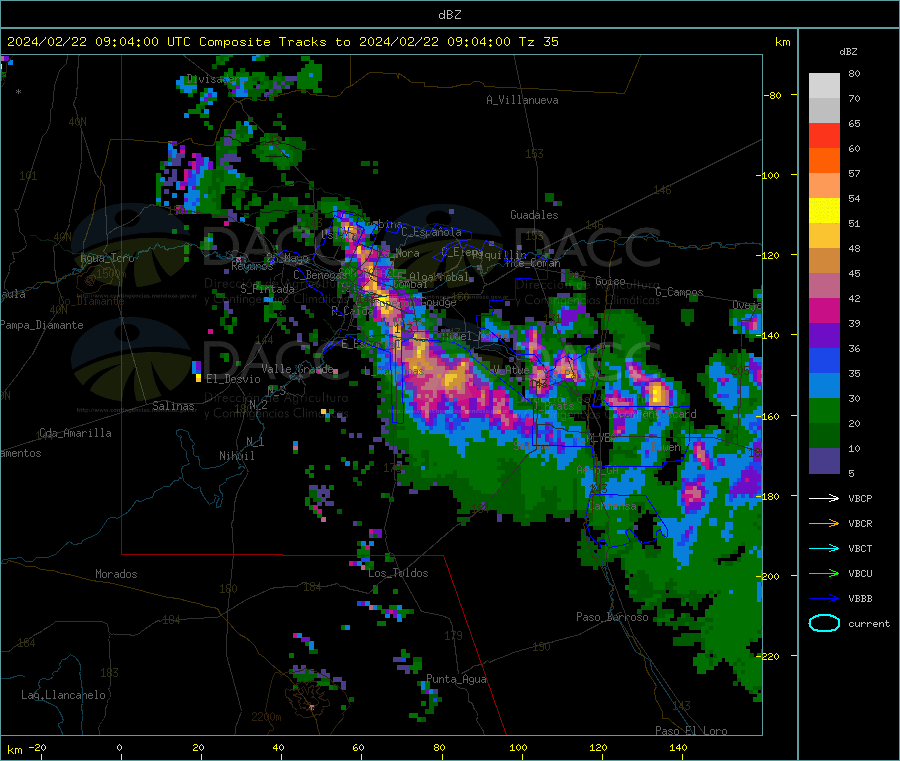Click the 'dBZ' title at top center
900x761 pixels.
coord(449,15)
